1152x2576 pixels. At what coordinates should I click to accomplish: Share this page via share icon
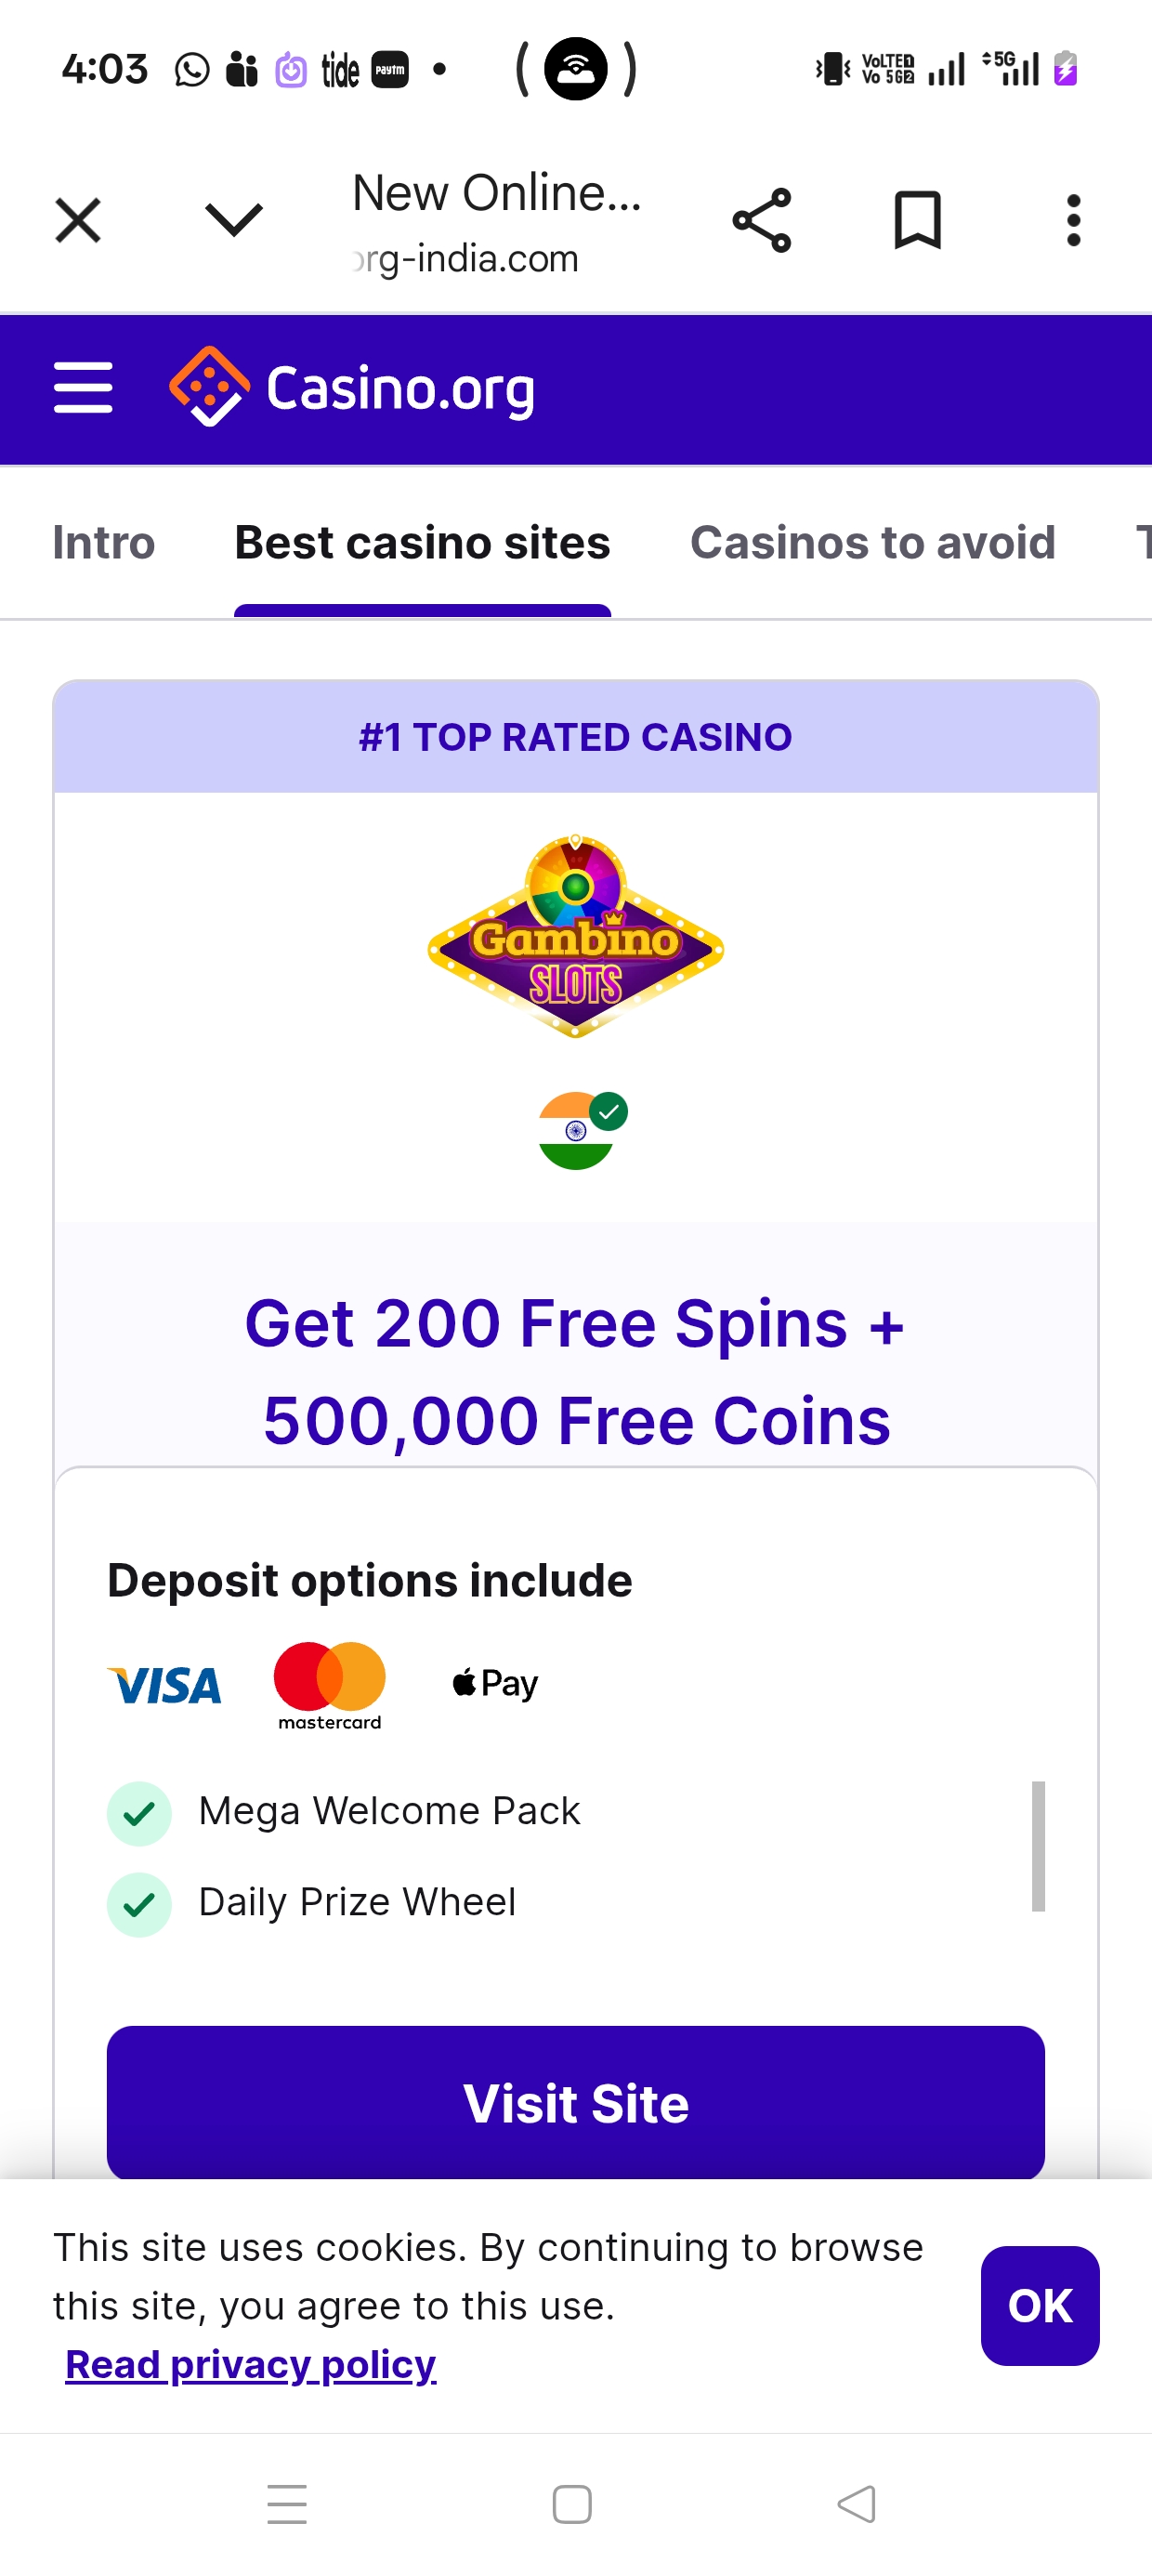click(762, 220)
